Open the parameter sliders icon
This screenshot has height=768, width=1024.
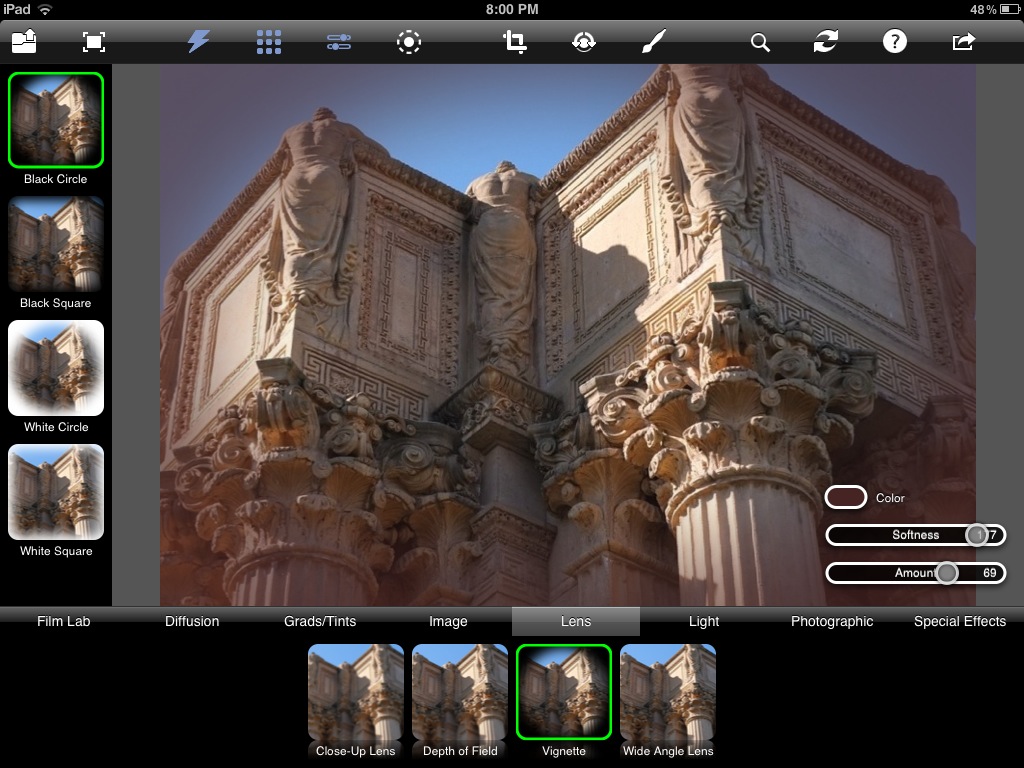pyautogui.click(x=339, y=42)
